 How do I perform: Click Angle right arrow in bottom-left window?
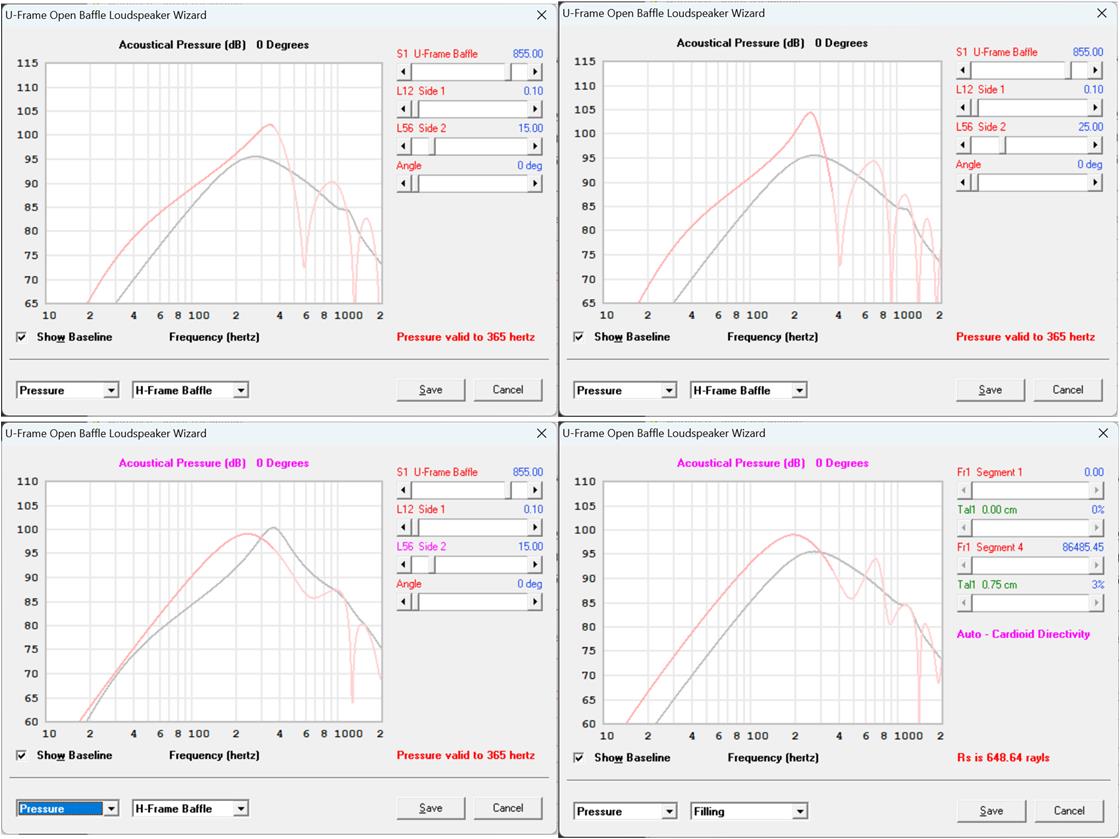tap(535, 601)
